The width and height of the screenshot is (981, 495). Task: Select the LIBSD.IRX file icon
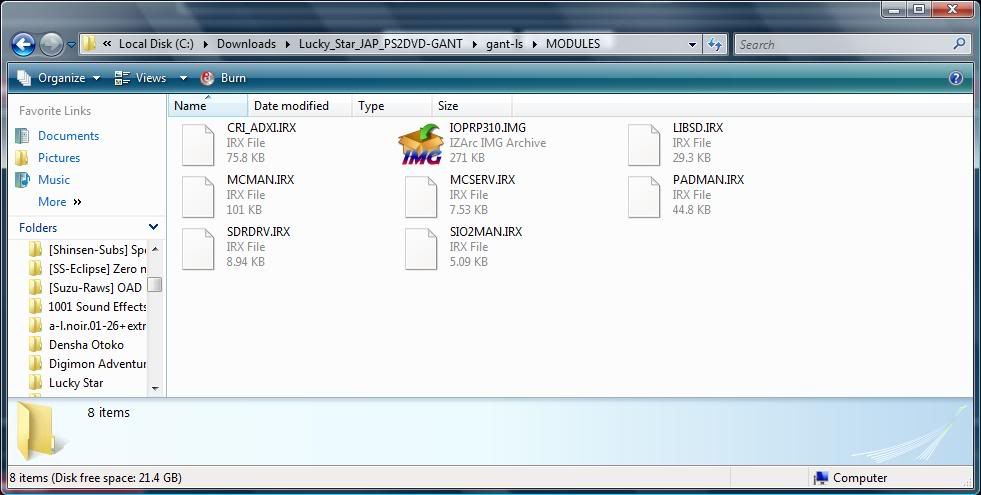644,145
